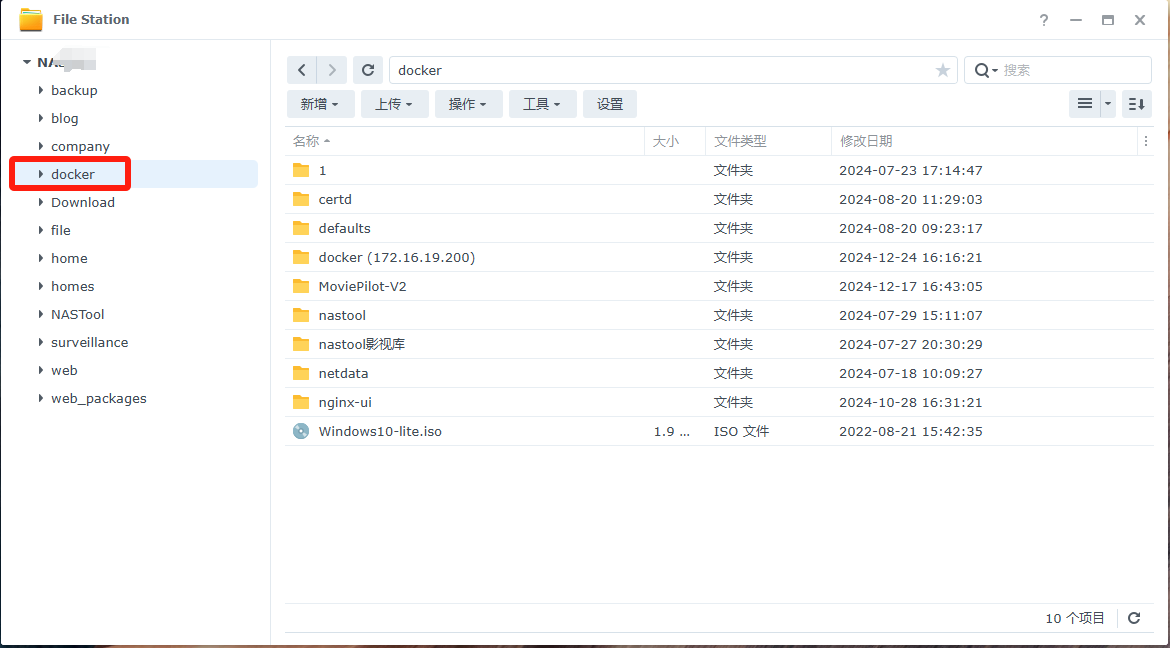The height and width of the screenshot is (648, 1170).
Task: Click the 设置 settings button
Action: [610, 104]
